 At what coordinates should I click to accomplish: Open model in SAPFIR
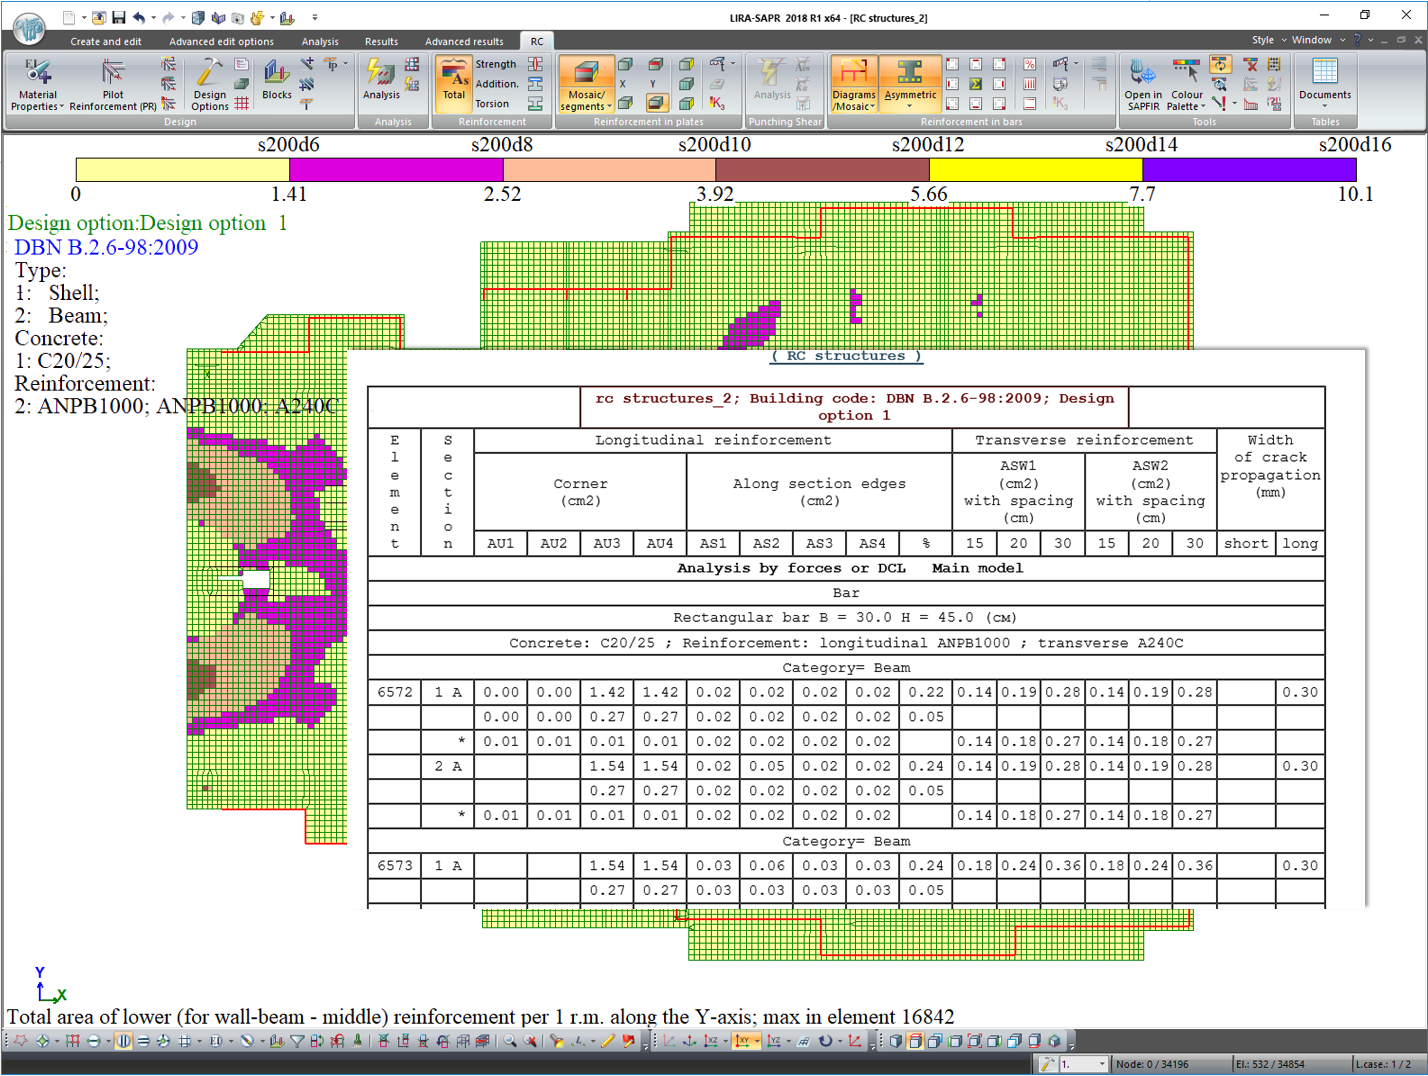click(1143, 83)
